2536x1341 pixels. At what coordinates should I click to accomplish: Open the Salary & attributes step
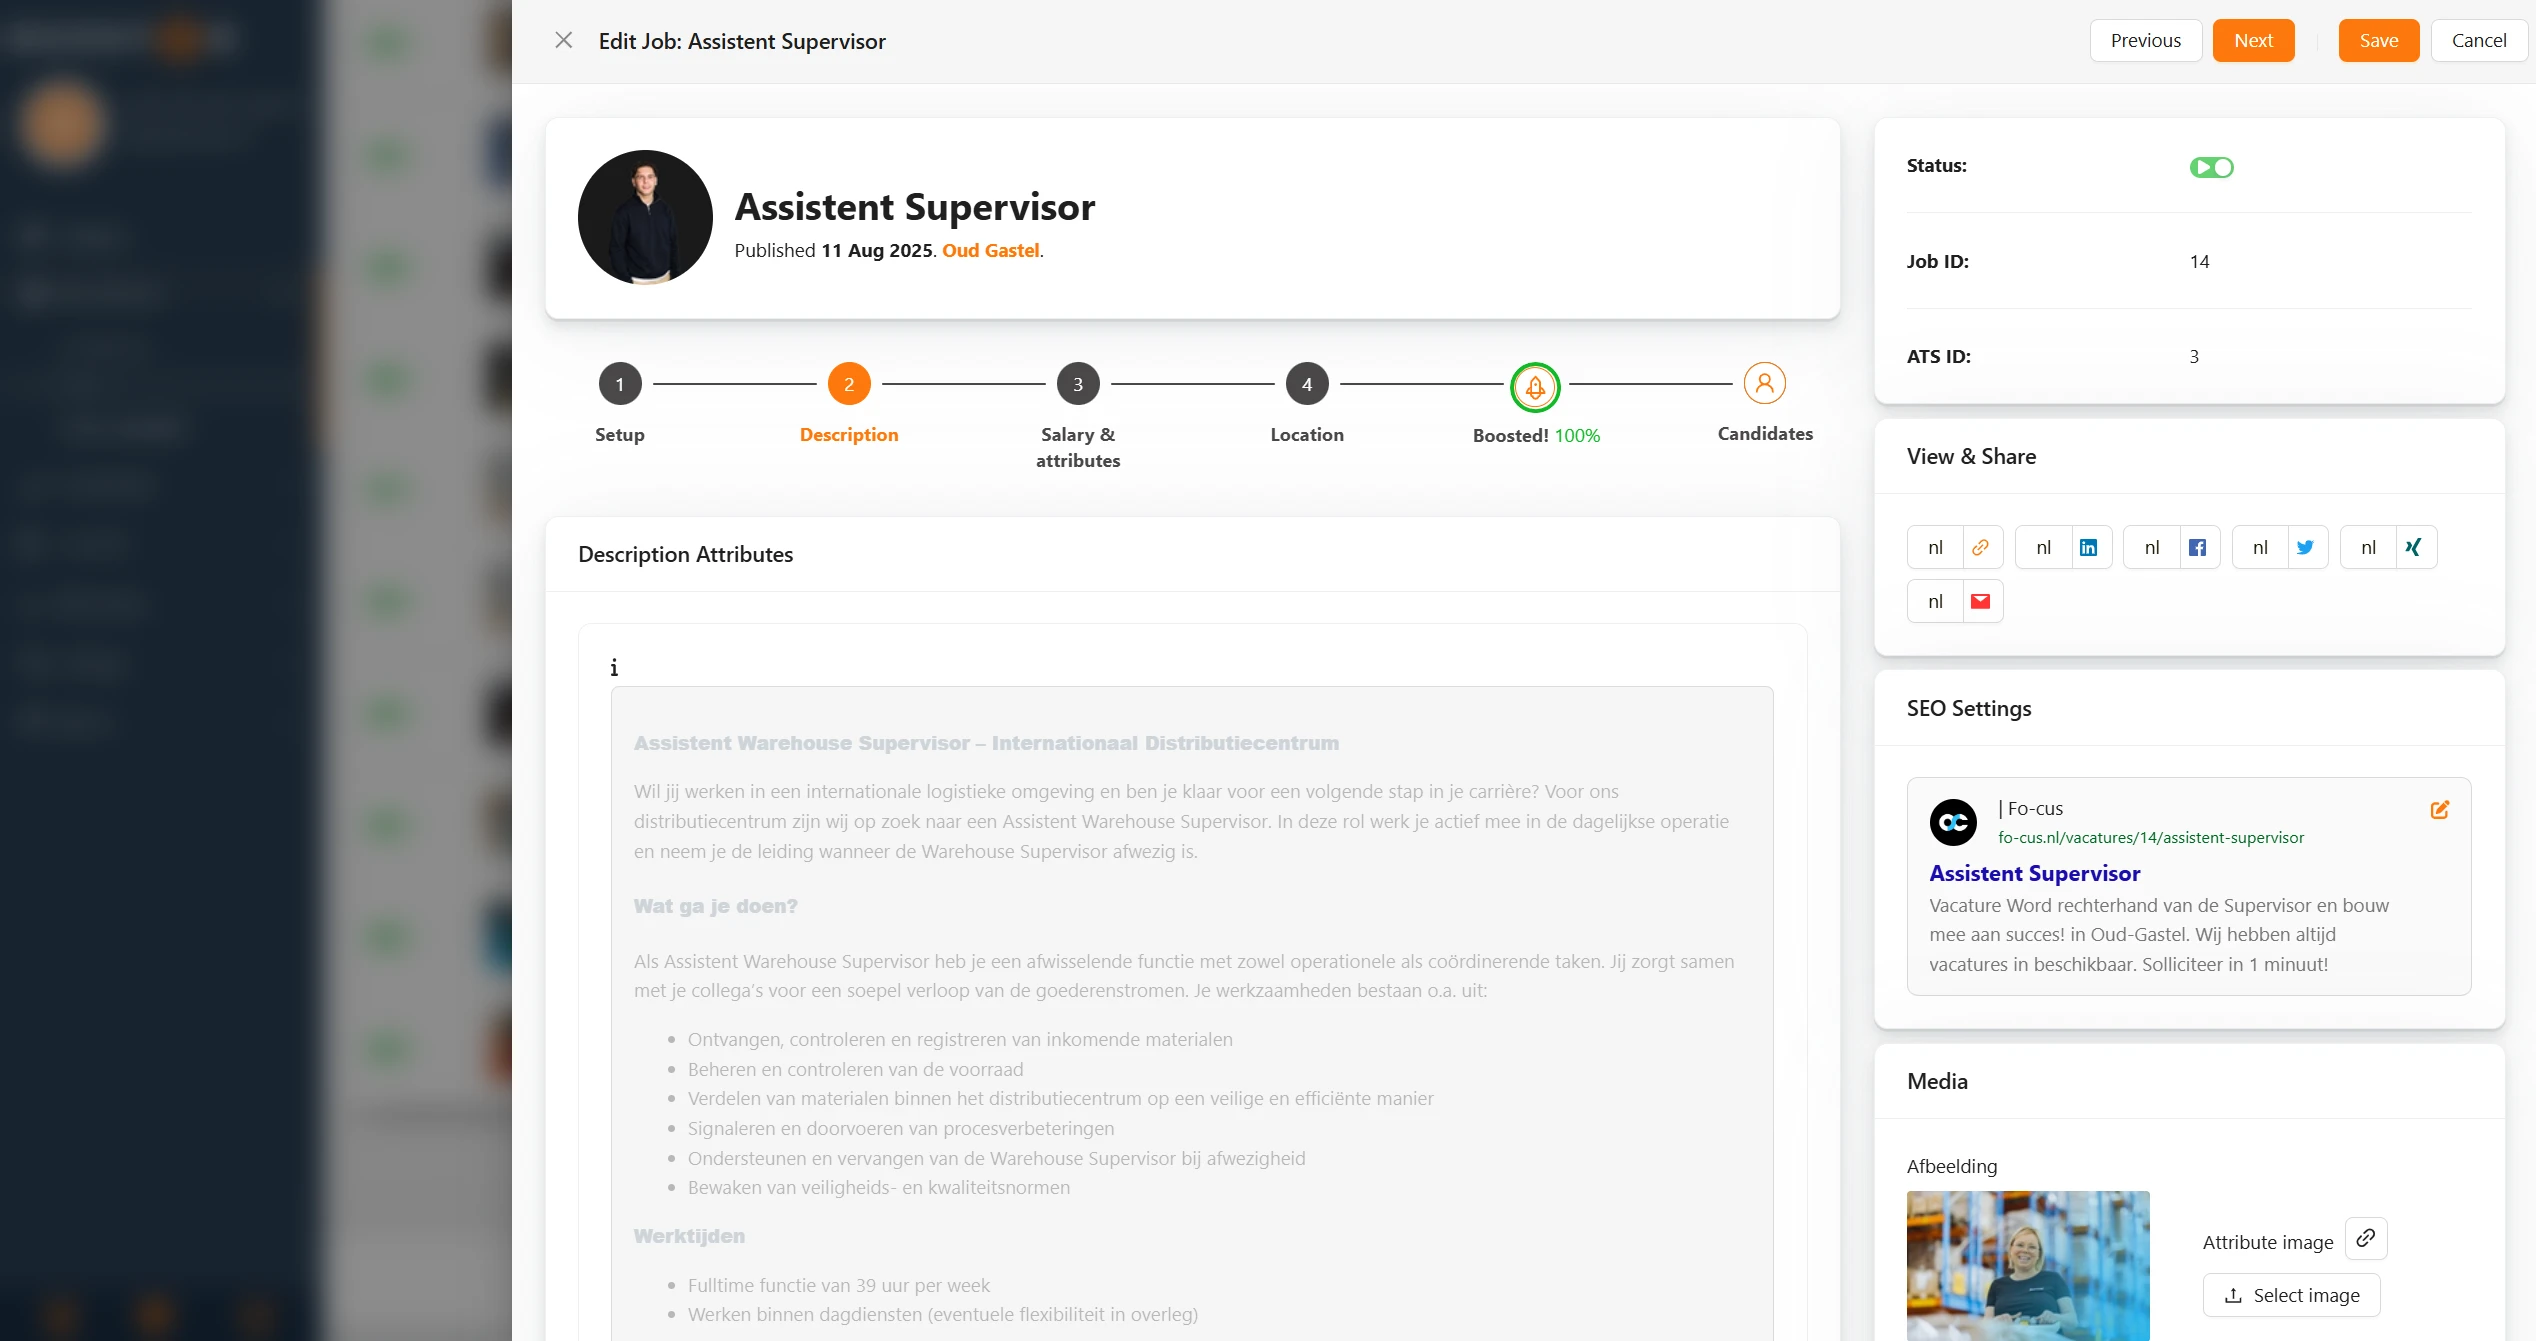pyautogui.click(x=1078, y=384)
